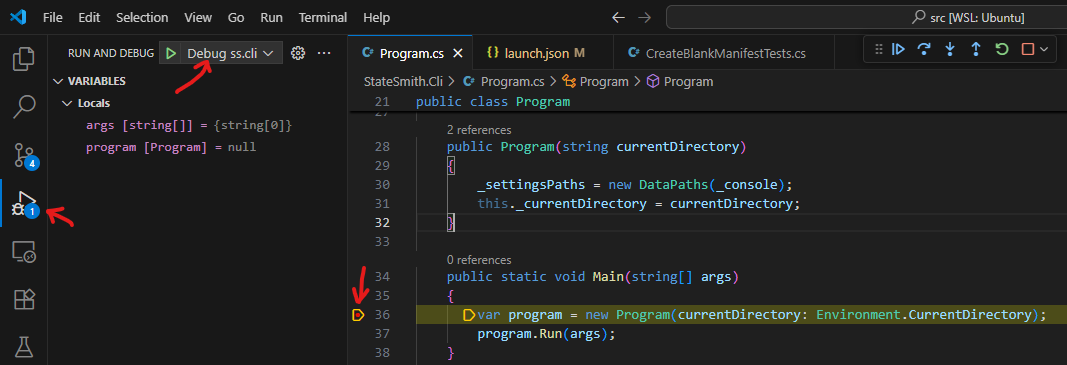Open launch.json via the gear icon
This screenshot has height=365, width=1067.
pos(297,53)
